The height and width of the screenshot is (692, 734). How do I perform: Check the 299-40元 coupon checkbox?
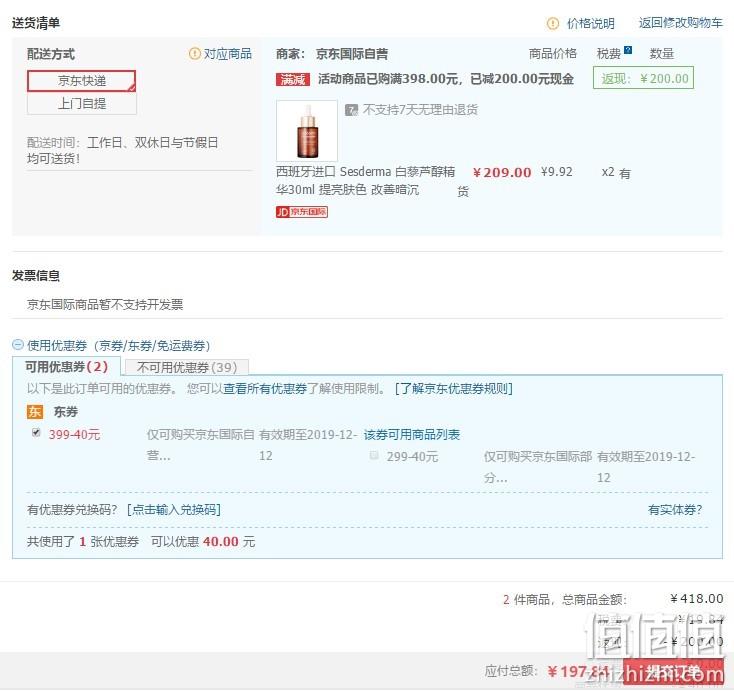(x=374, y=455)
